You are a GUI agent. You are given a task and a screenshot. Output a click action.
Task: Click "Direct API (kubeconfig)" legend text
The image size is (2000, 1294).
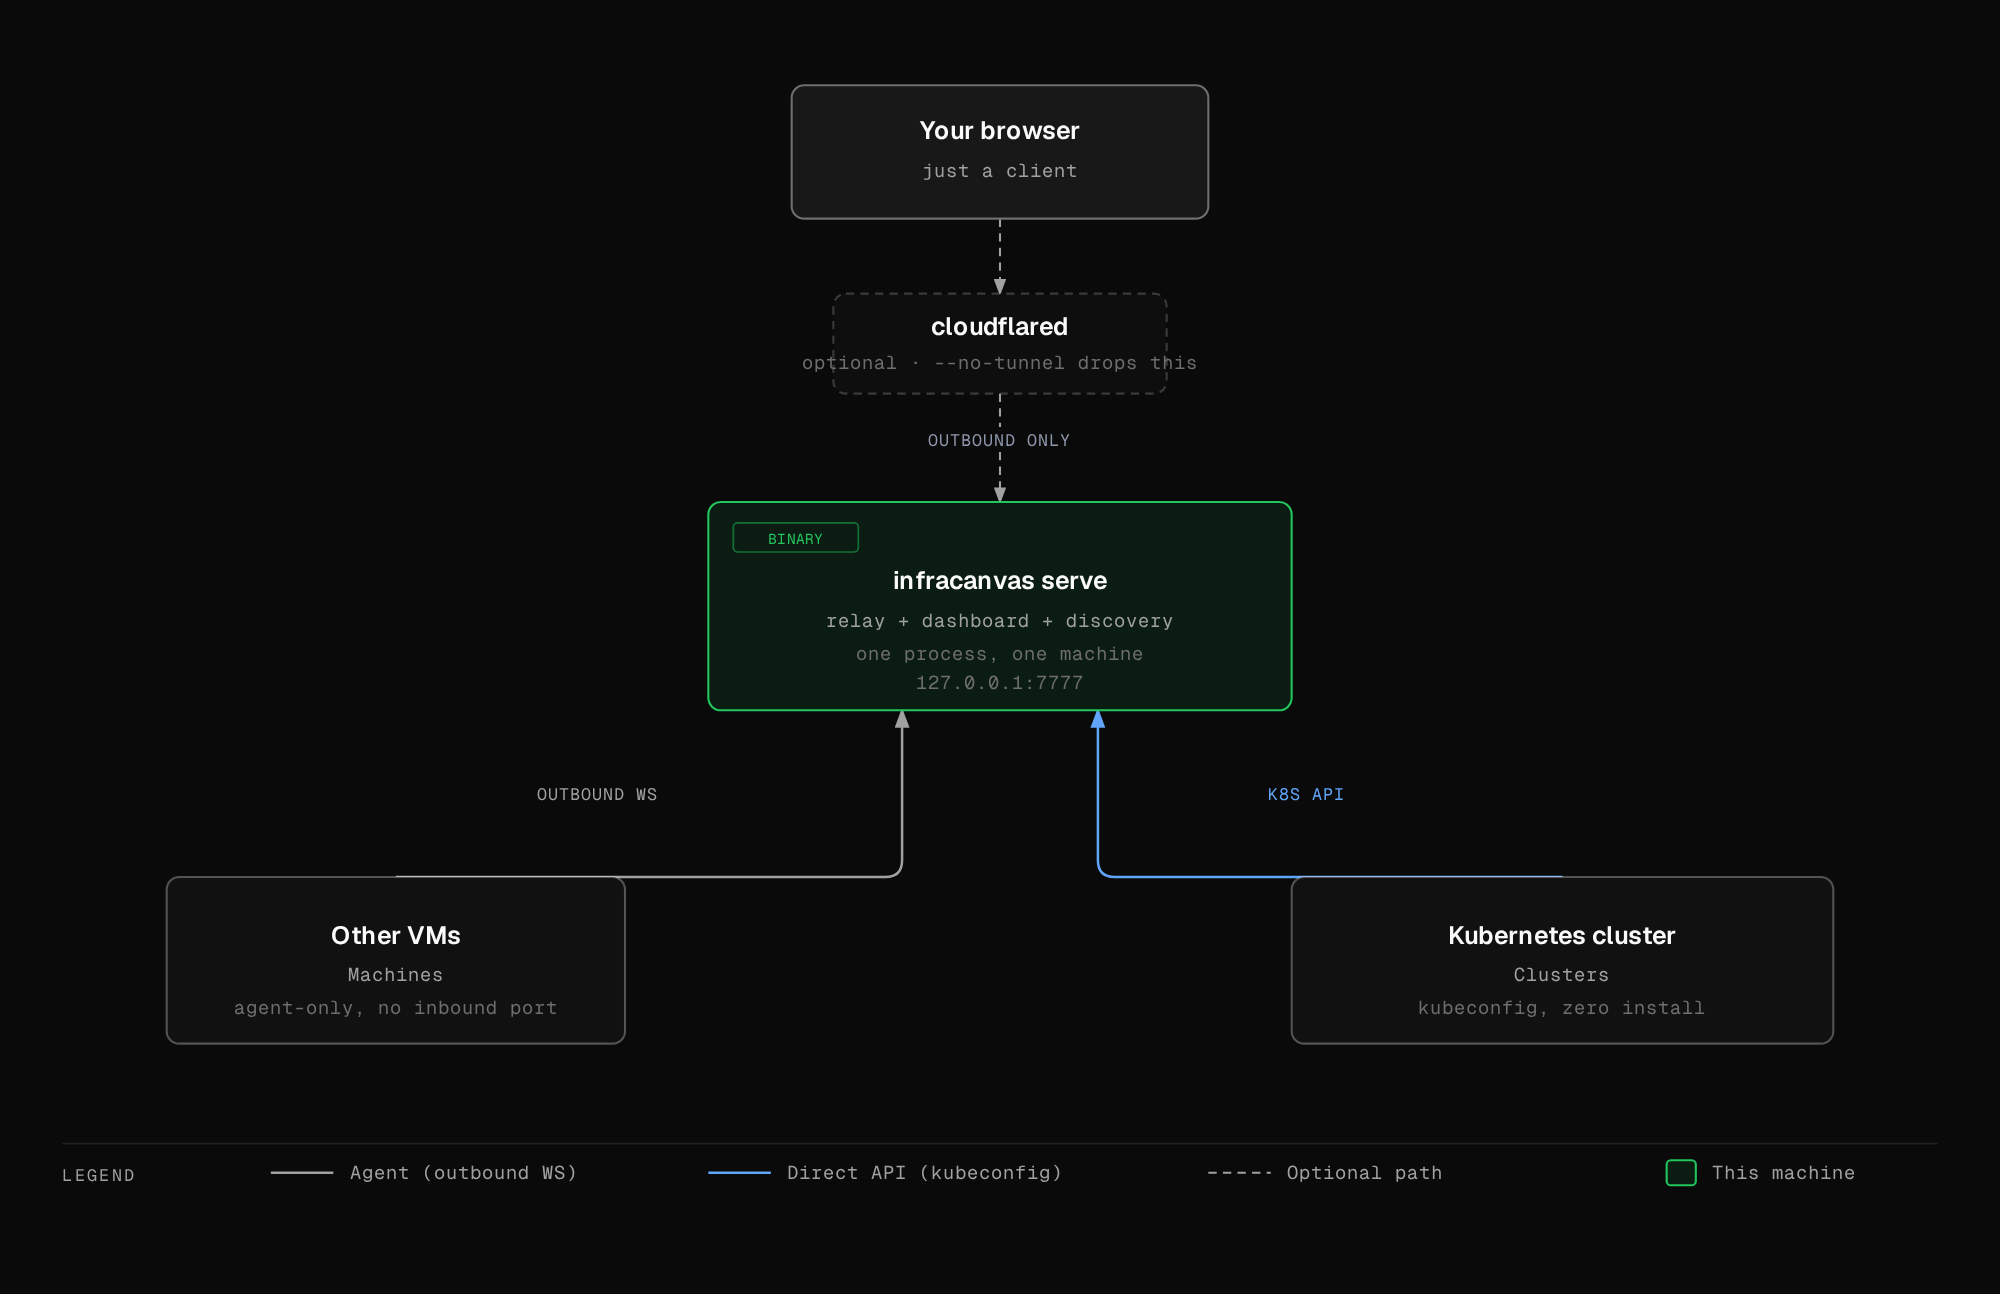click(924, 1173)
